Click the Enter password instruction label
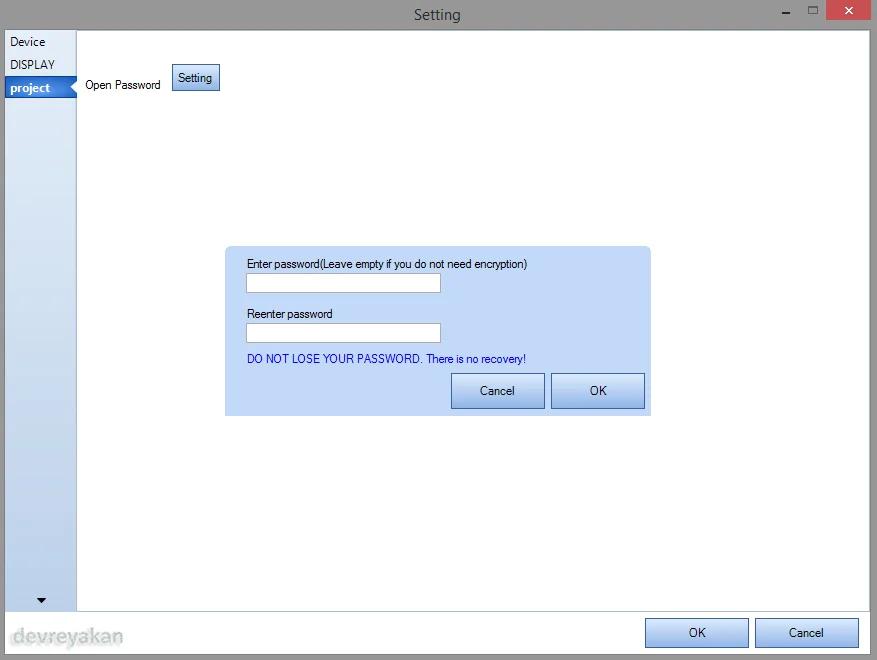Image resolution: width=877 pixels, height=660 pixels. pyautogui.click(x=387, y=264)
